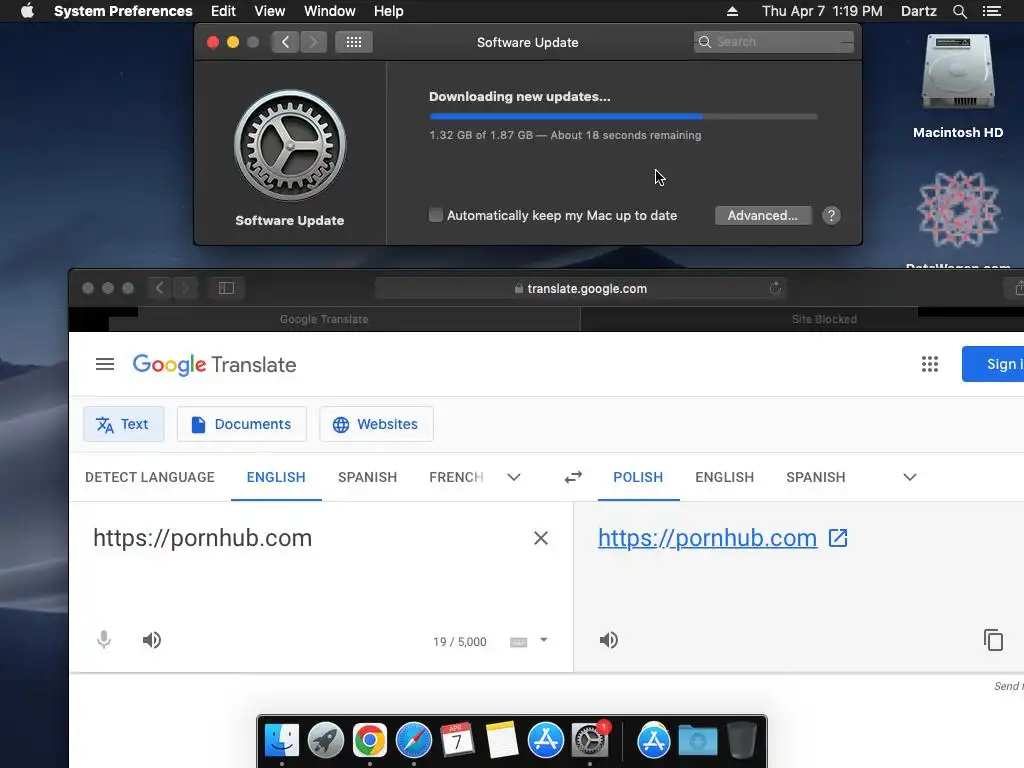Choose French as source language
1024x768 pixels.
456,477
